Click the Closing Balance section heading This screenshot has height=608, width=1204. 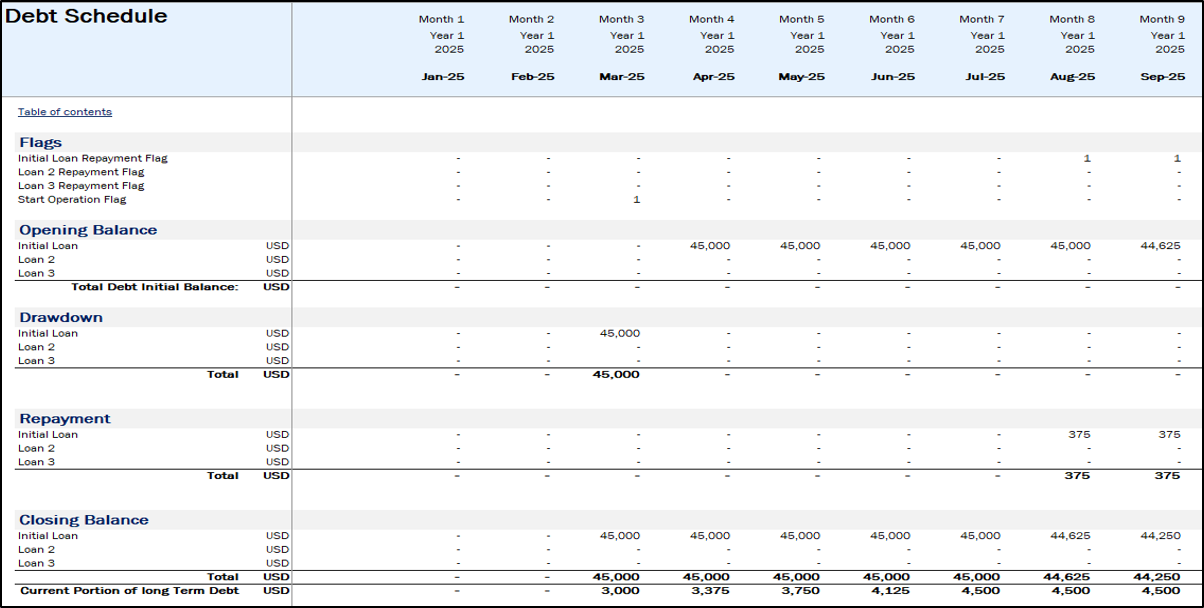pos(84,520)
